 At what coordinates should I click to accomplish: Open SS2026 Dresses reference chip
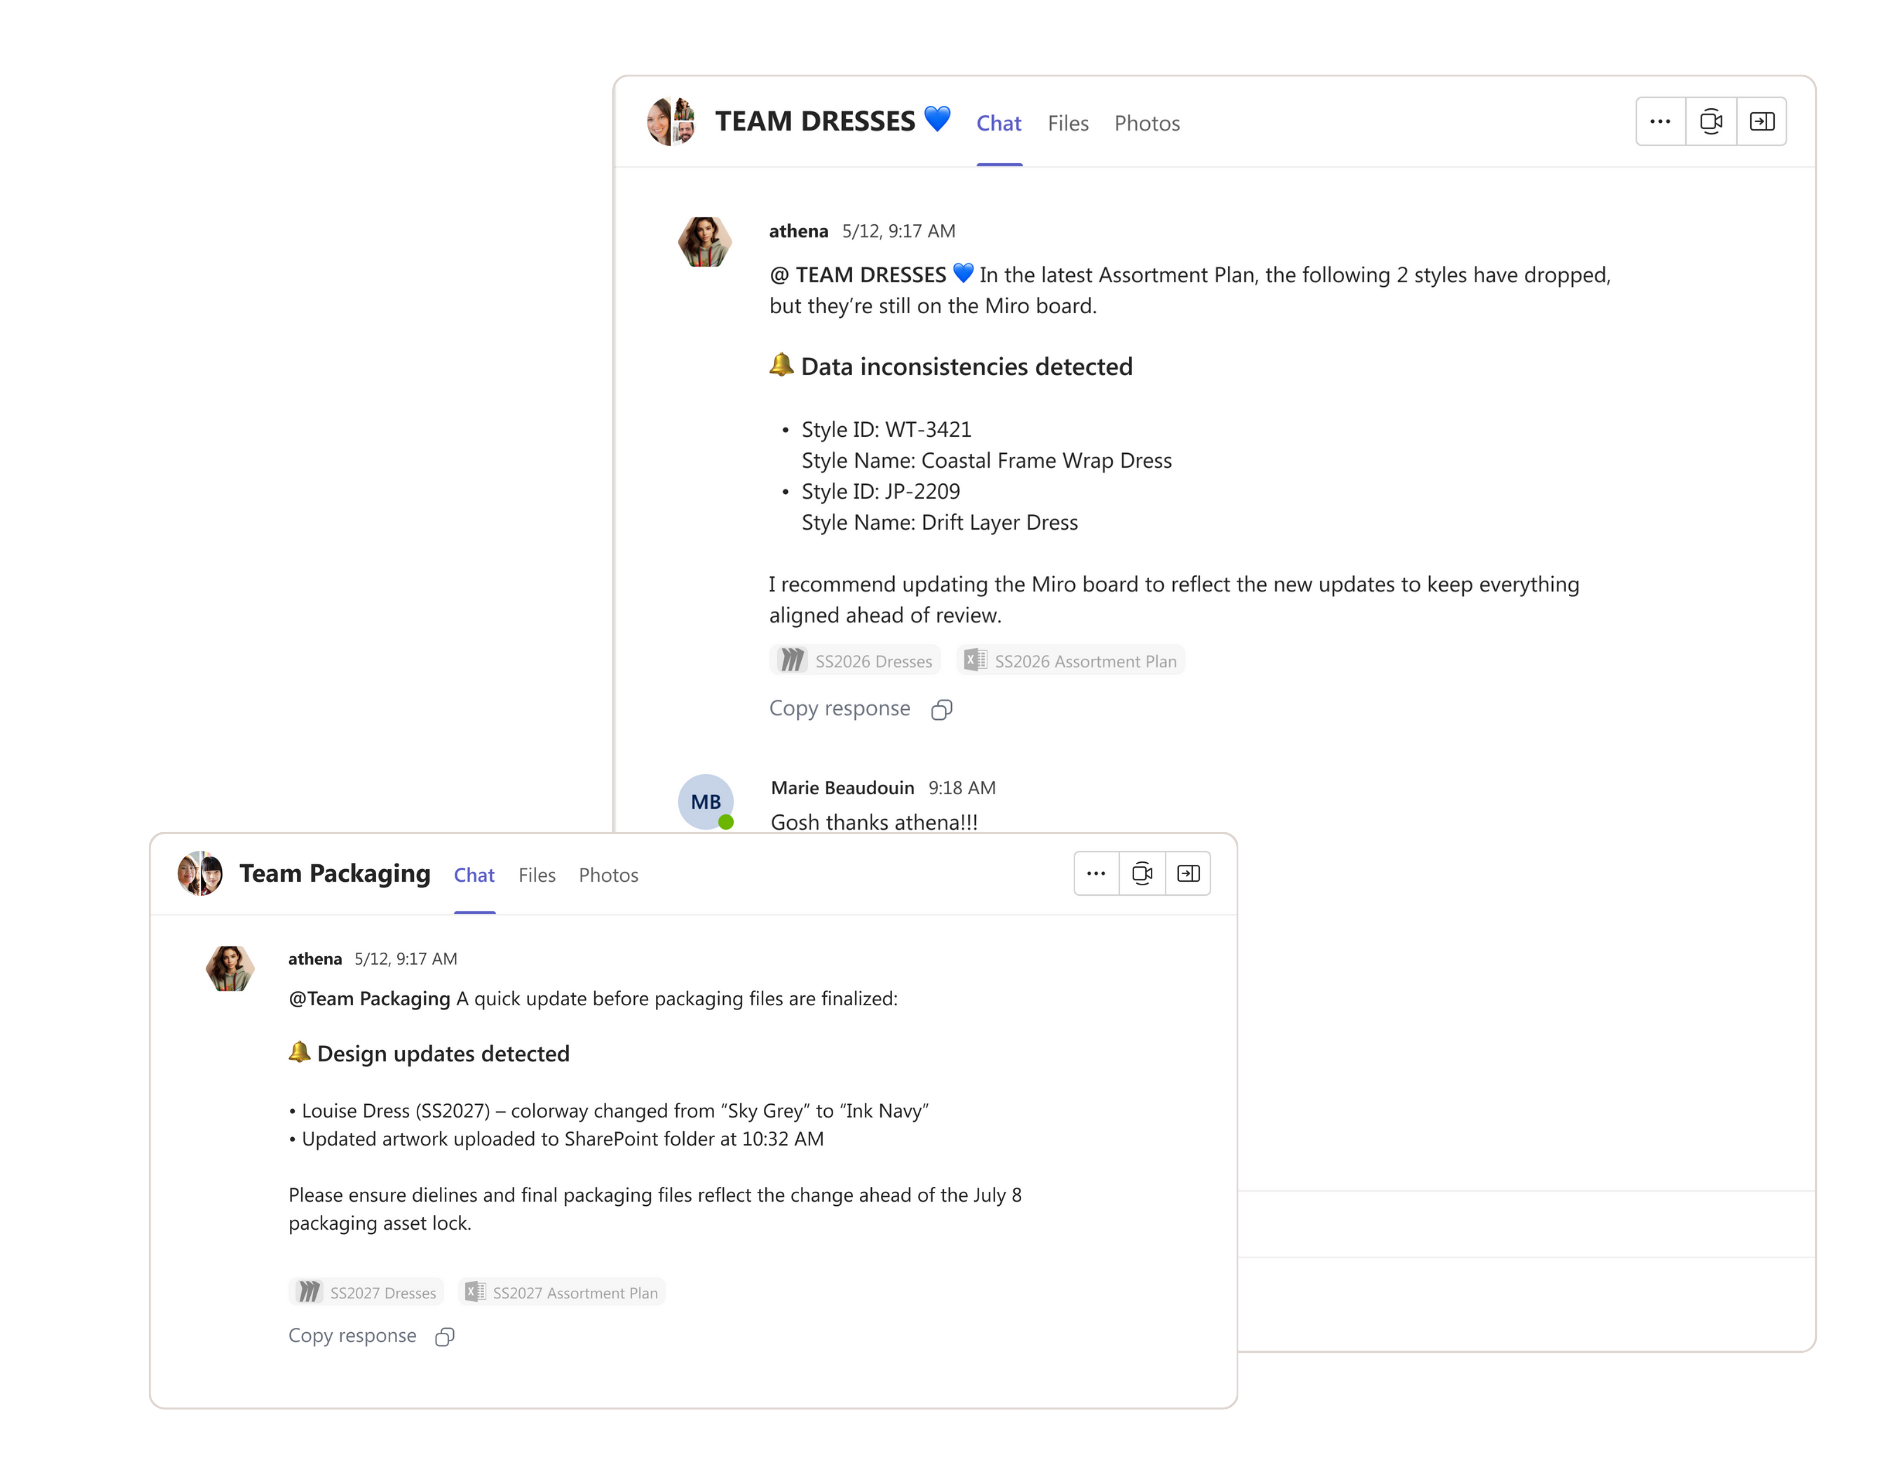coord(856,660)
